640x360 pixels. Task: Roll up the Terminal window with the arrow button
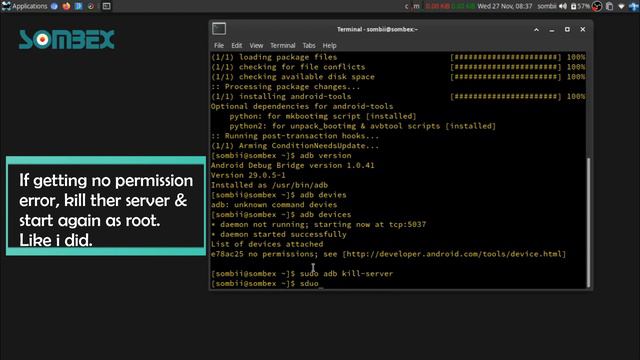[536, 29]
